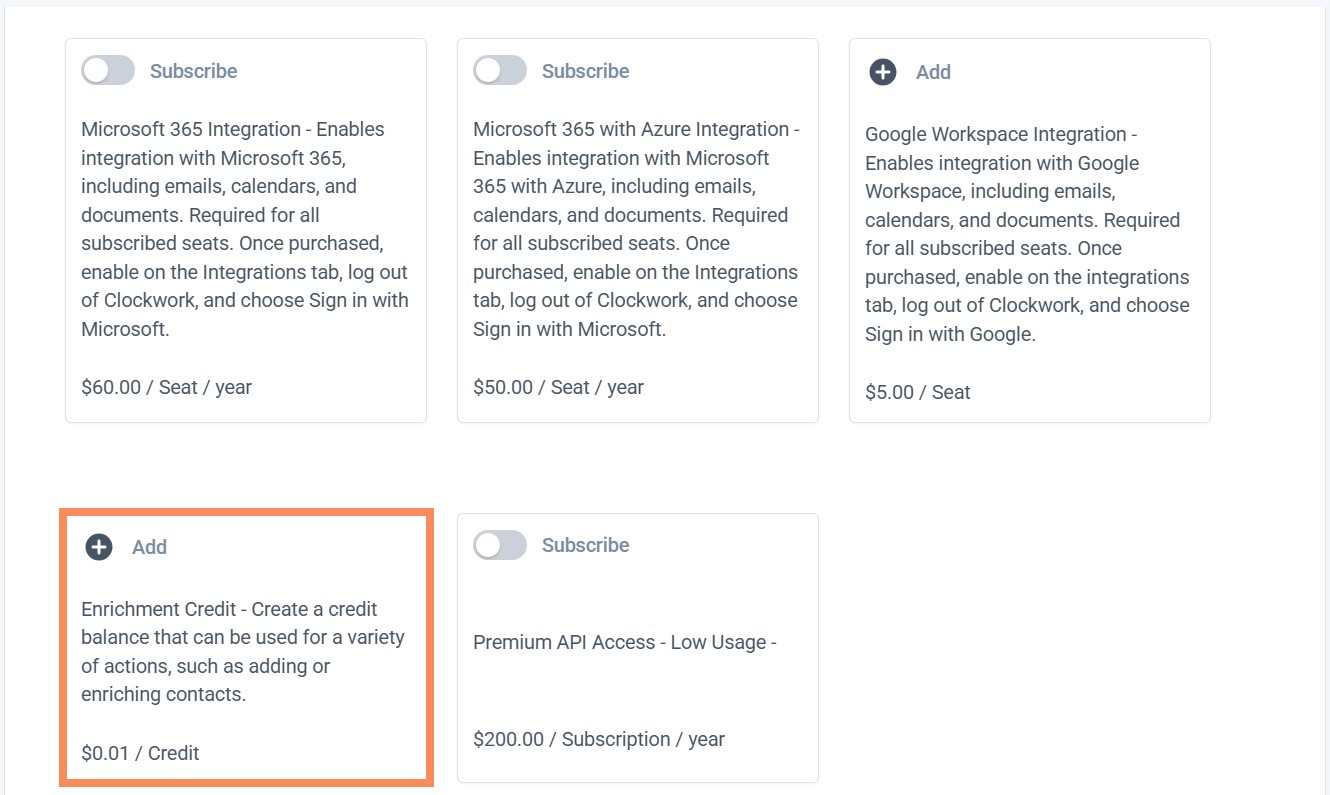Toggle subscription for Microsoft 365 with Azure
The width and height of the screenshot is (1330, 795).
tap(500, 71)
